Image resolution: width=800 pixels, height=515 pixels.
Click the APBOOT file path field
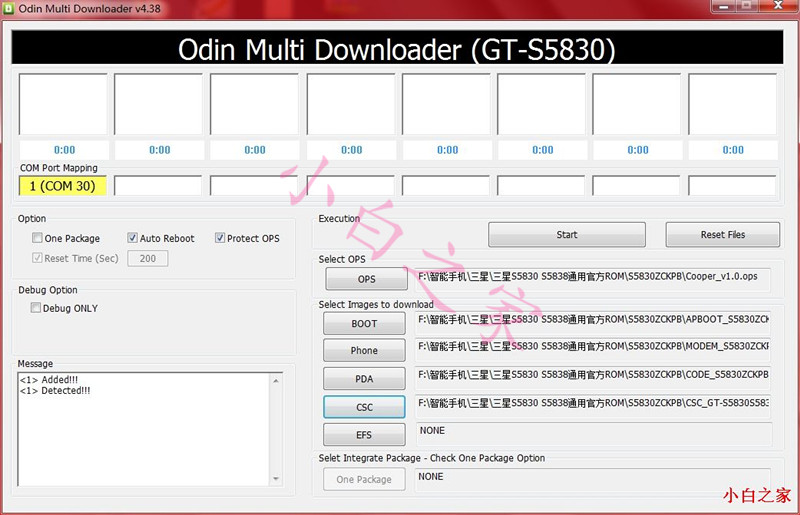[x=592, y=323]
